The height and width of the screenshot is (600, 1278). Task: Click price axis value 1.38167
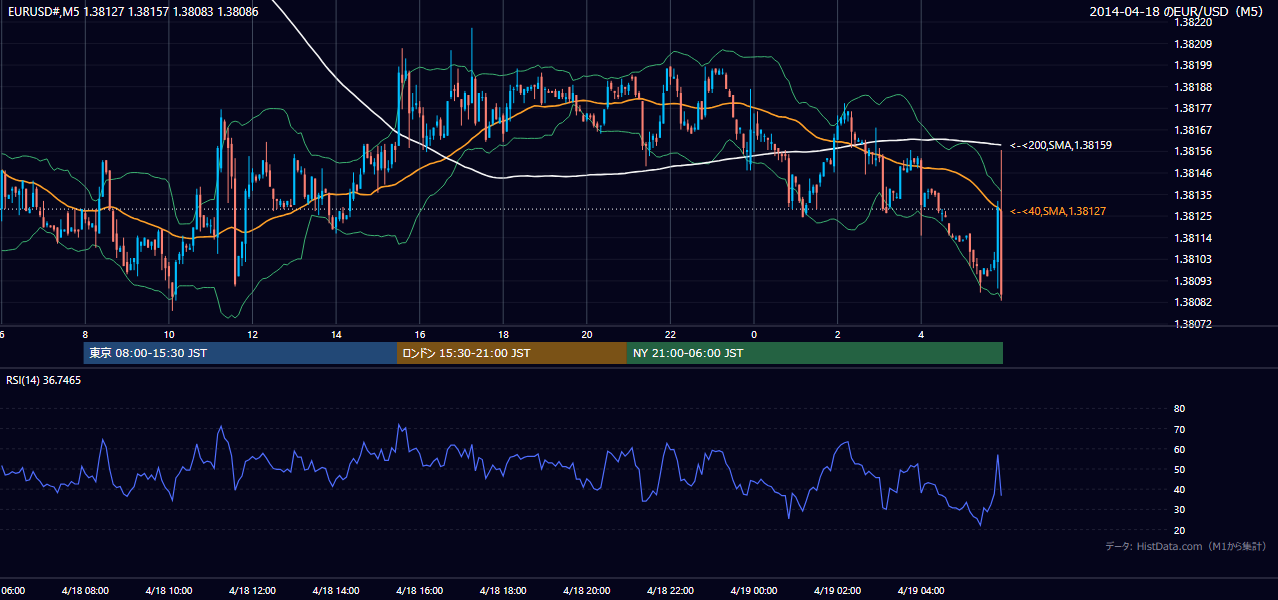(x=1194, y=130)
